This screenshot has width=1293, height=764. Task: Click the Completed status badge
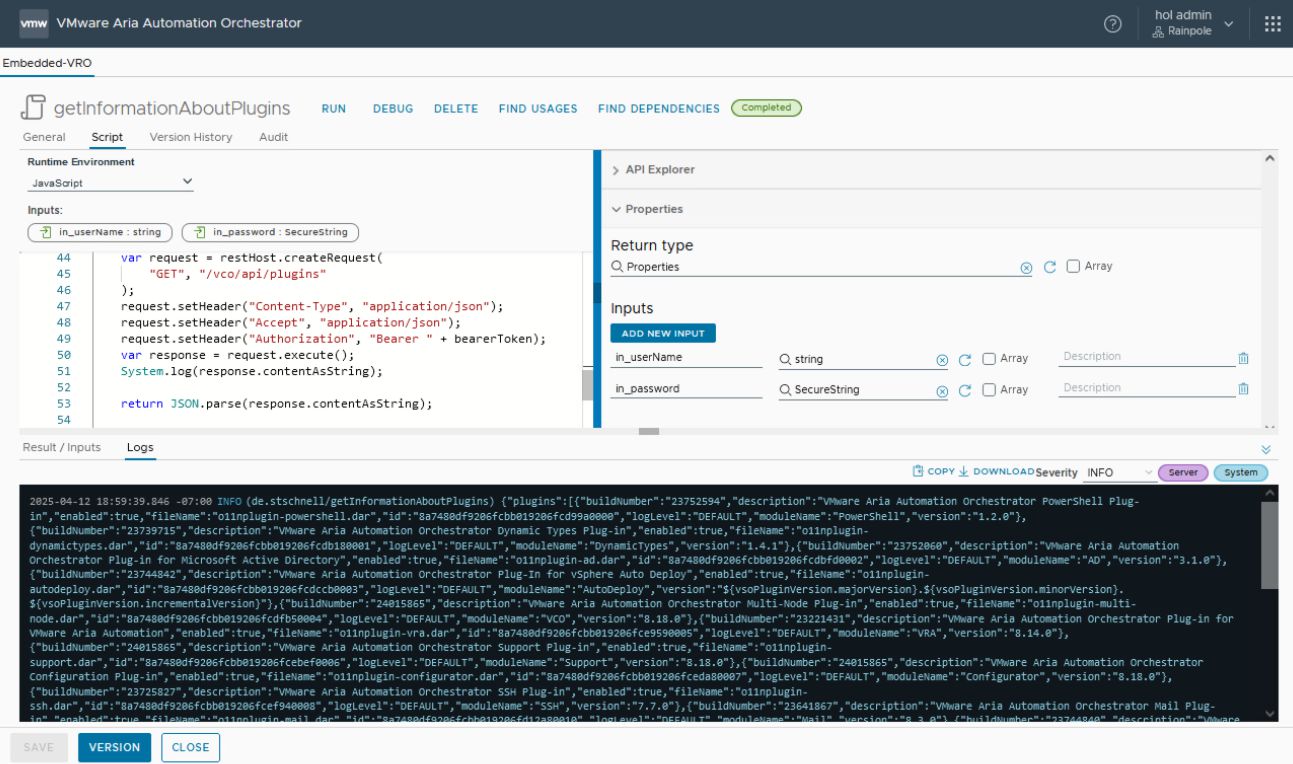click(x=766, y=108)
